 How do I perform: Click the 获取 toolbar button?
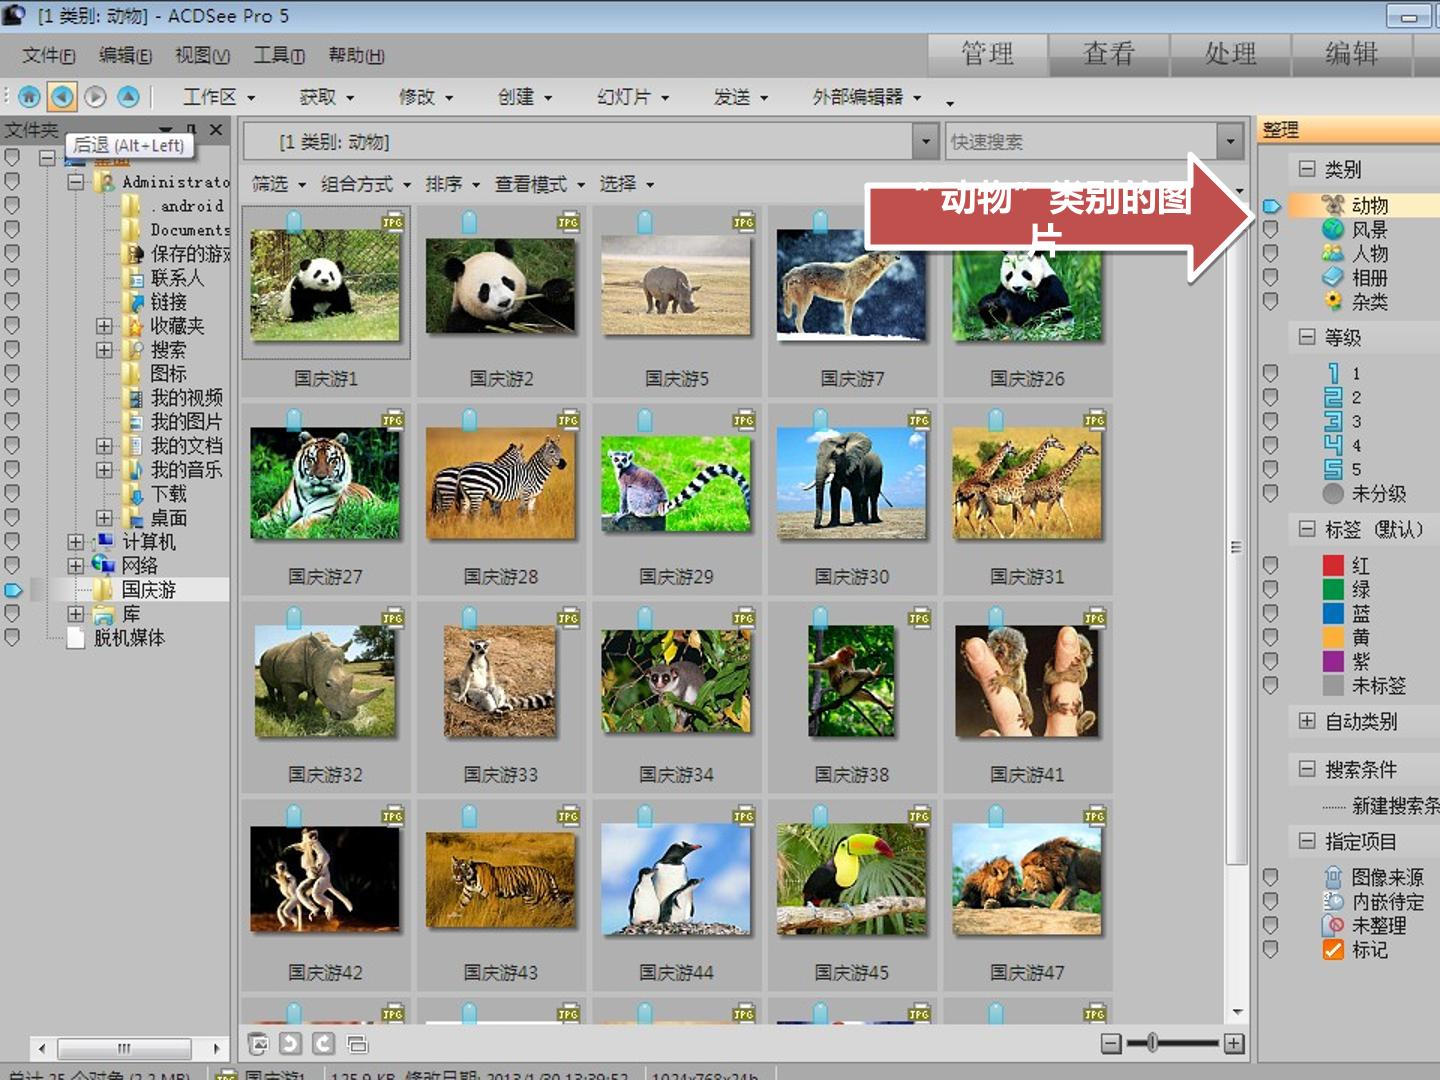coord(327,97)
